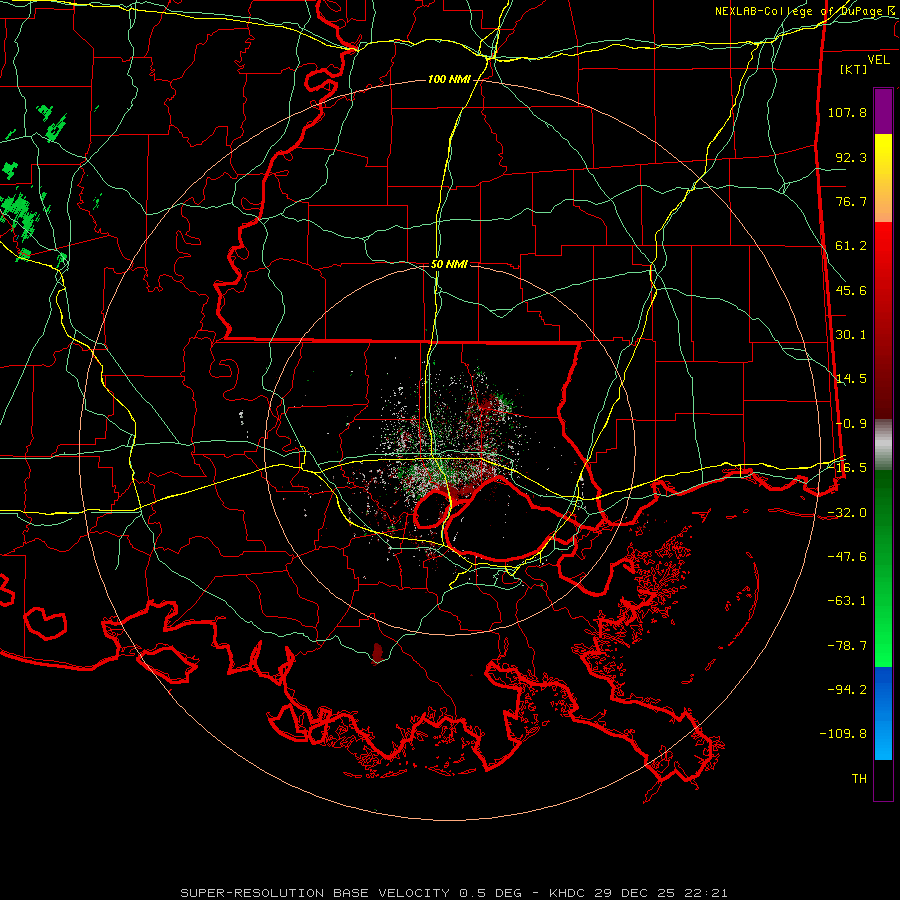The image size is (900, 900).
Task: Click the -32.0 velocity scale value
Action: (847, 513)
